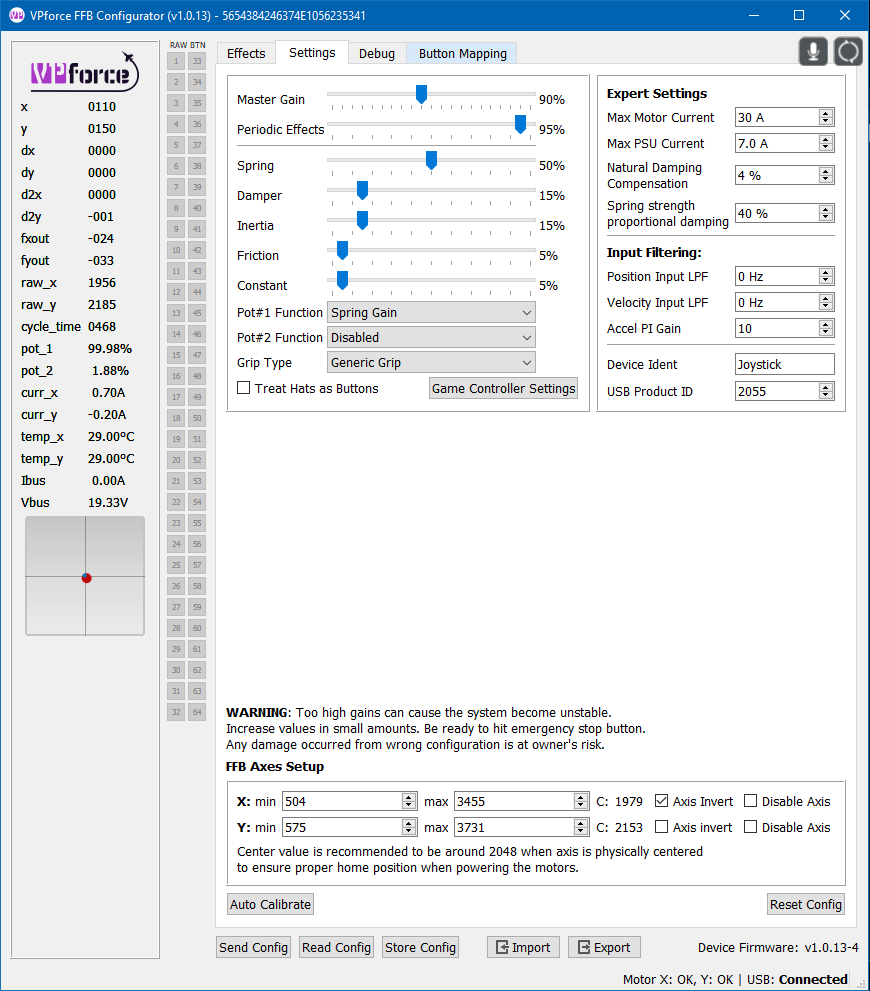Click button indicator number 32
870x991 pixels.
tap(176, 712)
